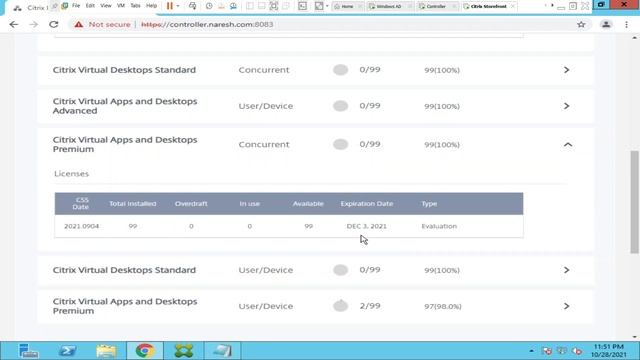Open the VMware VM menu
Viewport: 640px width, 360px height.
[x=121, y=6]
